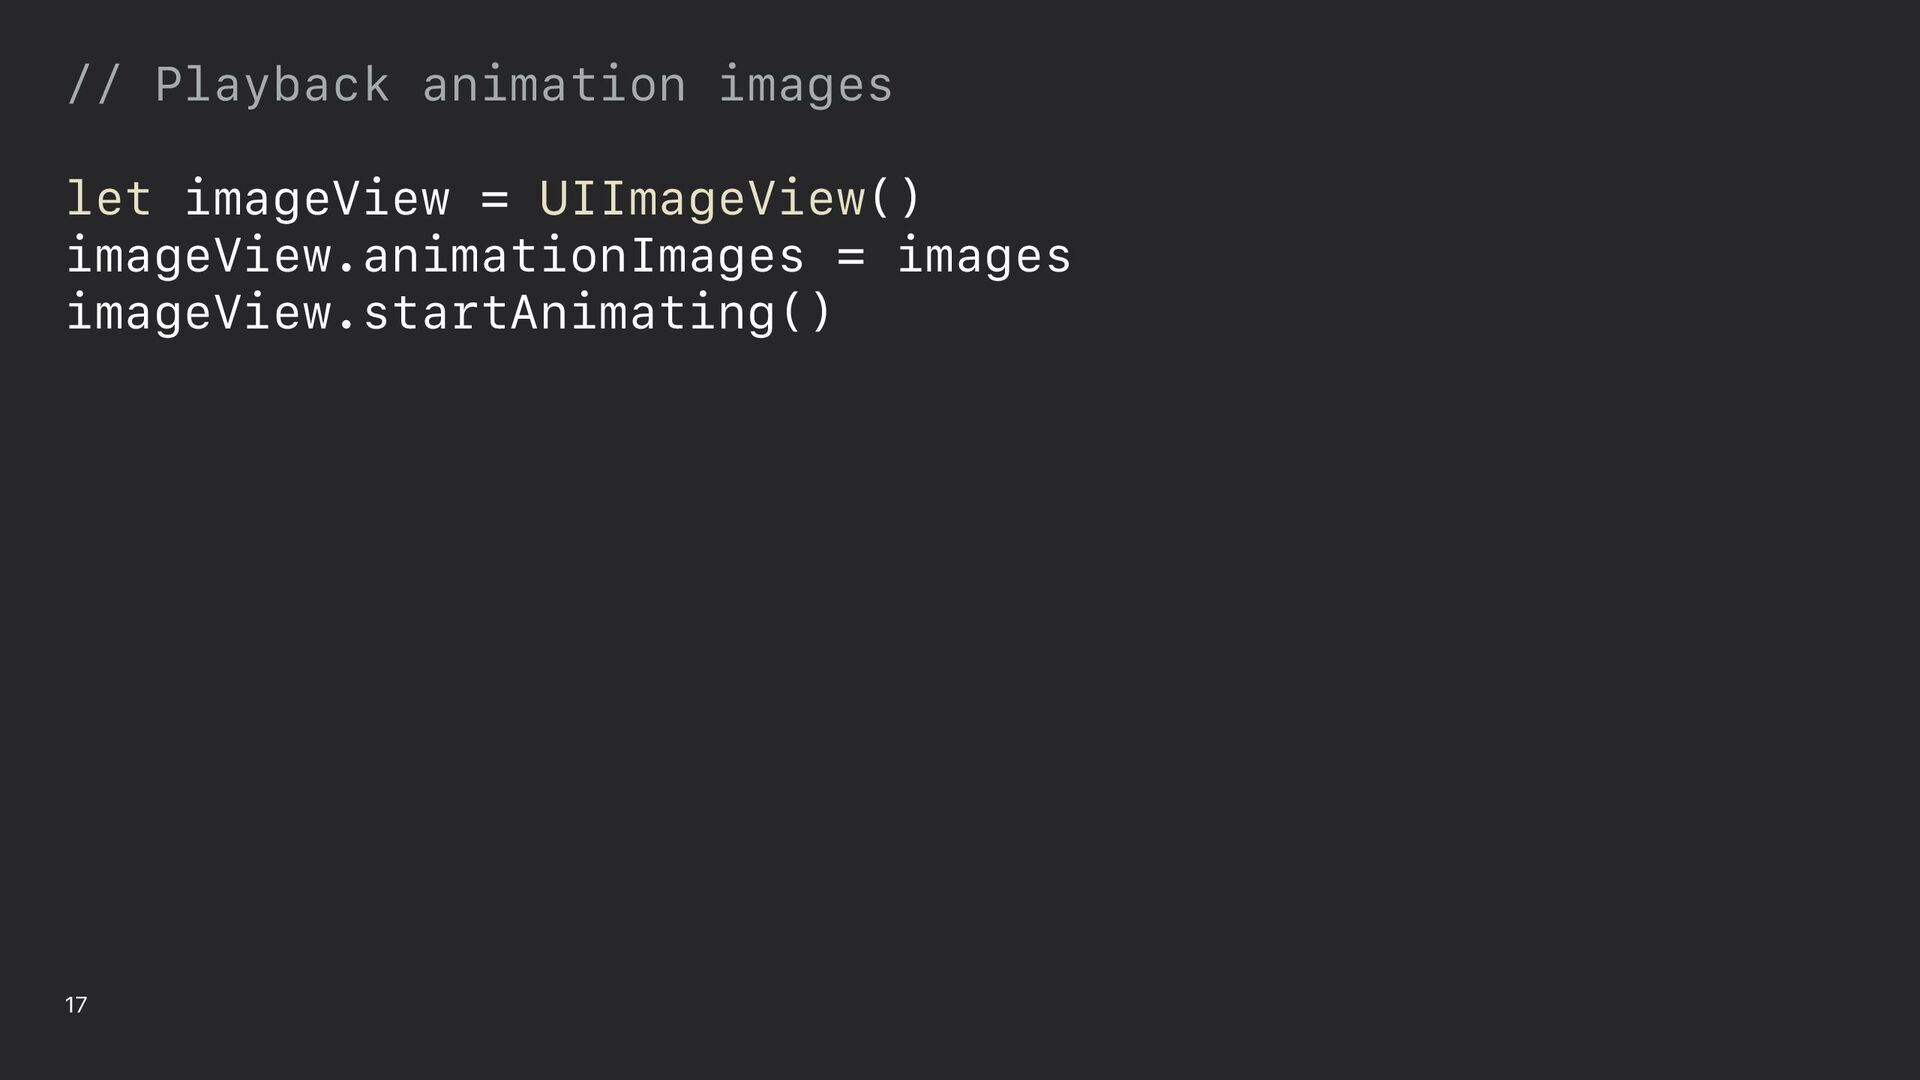Image resolution: width=1920 pixels, height=1080 pixels.
Task: Click the equals sign after 'let imageView'
Action: pyautogui.click(x=494, y=199)
